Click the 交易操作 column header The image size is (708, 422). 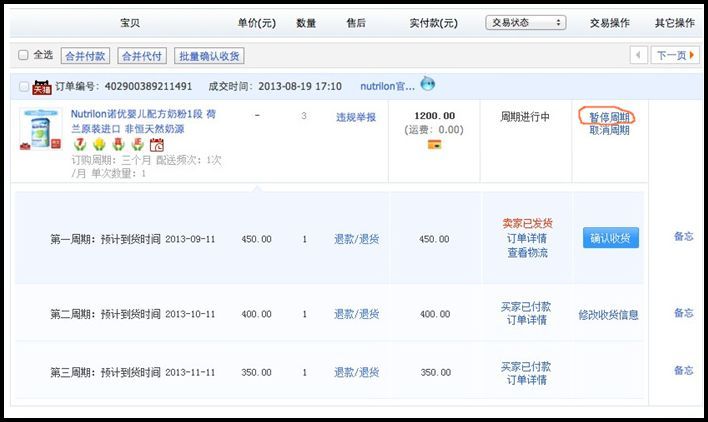[x=610, y=23]
